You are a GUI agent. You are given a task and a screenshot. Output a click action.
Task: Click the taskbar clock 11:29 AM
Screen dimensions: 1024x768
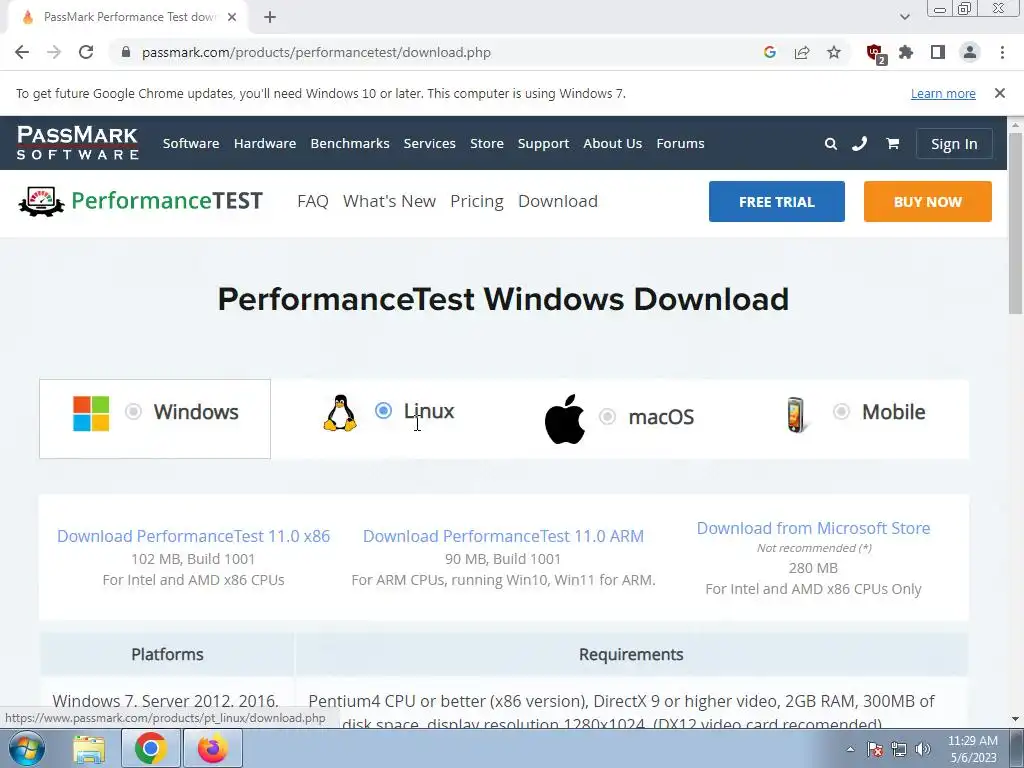[972, 749]
